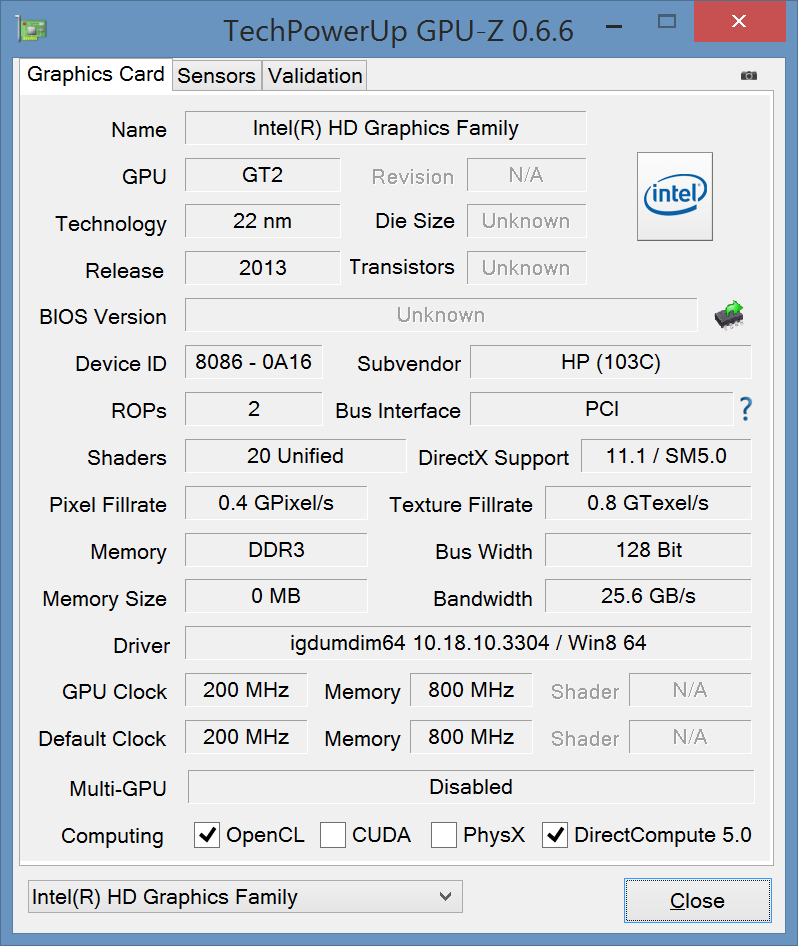Click the Driver version field
Viewport: 798px width, 946px height.
[x=468, y=643]
